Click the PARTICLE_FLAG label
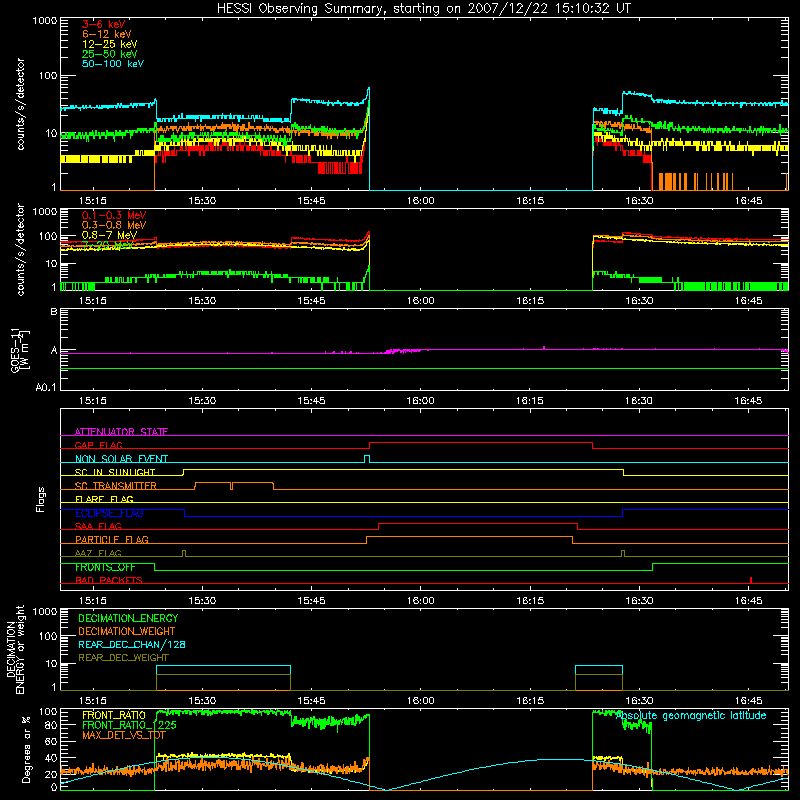The width and height of the screenshot is (800, 800). (x=112, y=539)
